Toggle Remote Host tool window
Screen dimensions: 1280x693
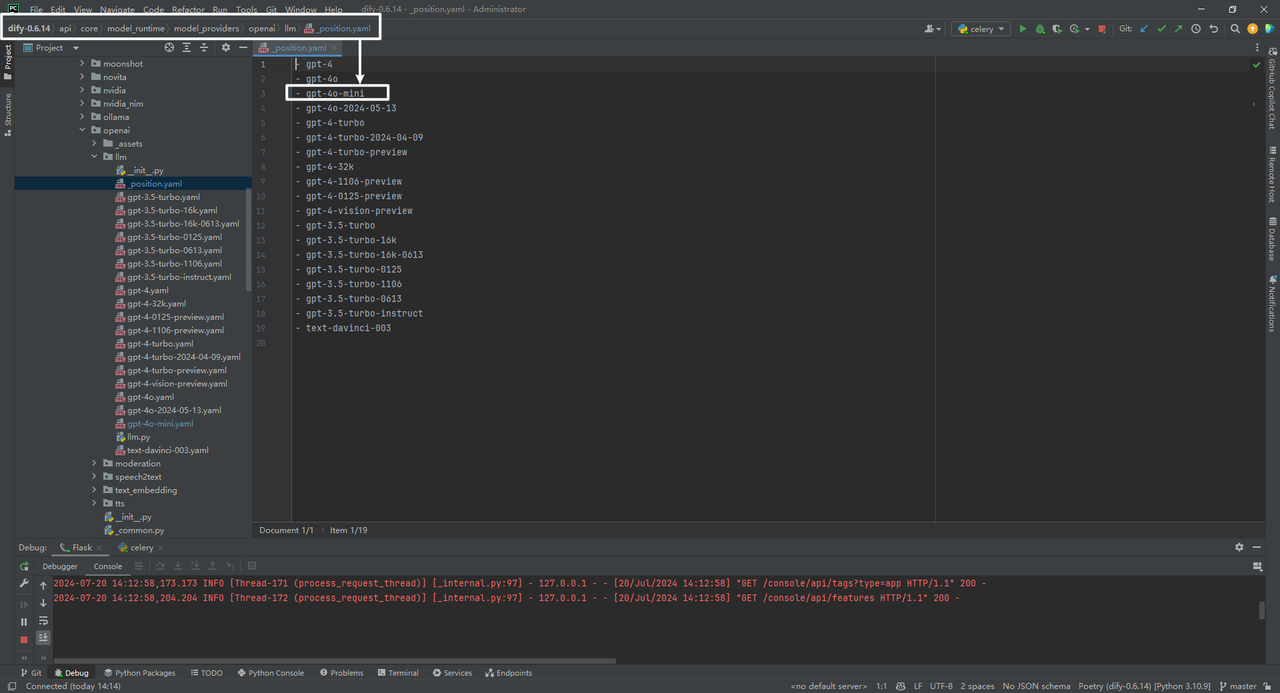(1272, 175)
